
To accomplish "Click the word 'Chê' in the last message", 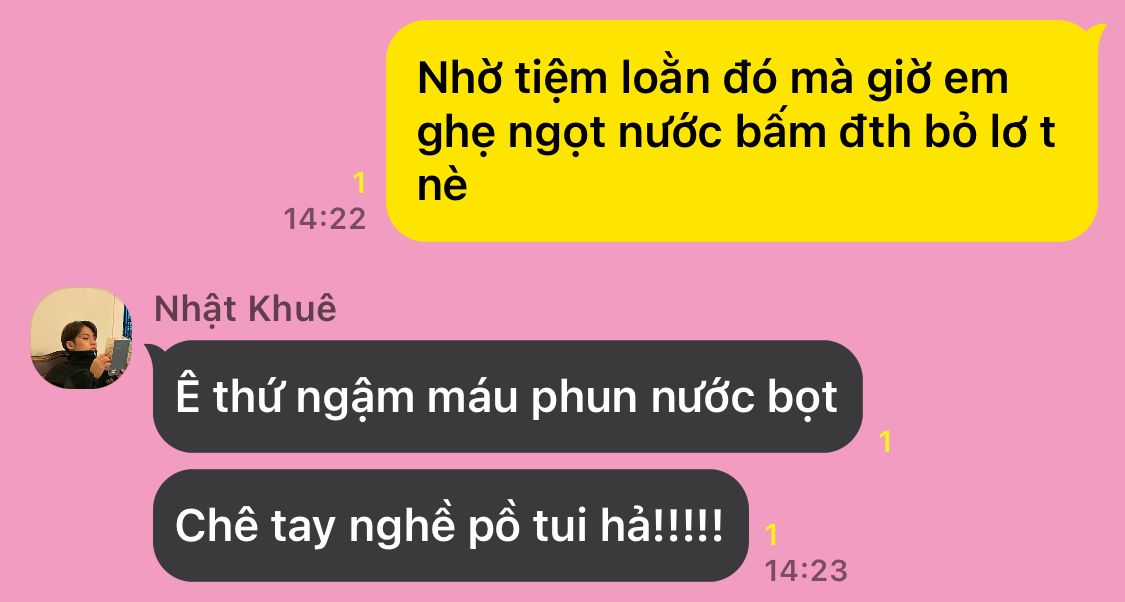I will point(217,526).
